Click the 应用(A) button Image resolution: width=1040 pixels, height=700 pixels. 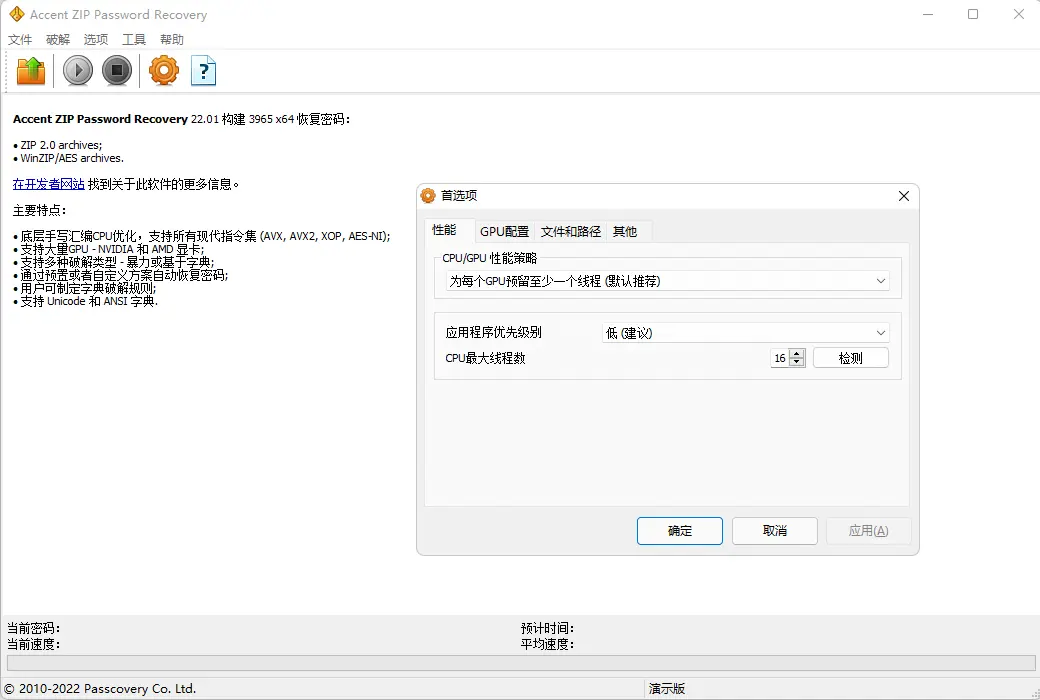869,531
